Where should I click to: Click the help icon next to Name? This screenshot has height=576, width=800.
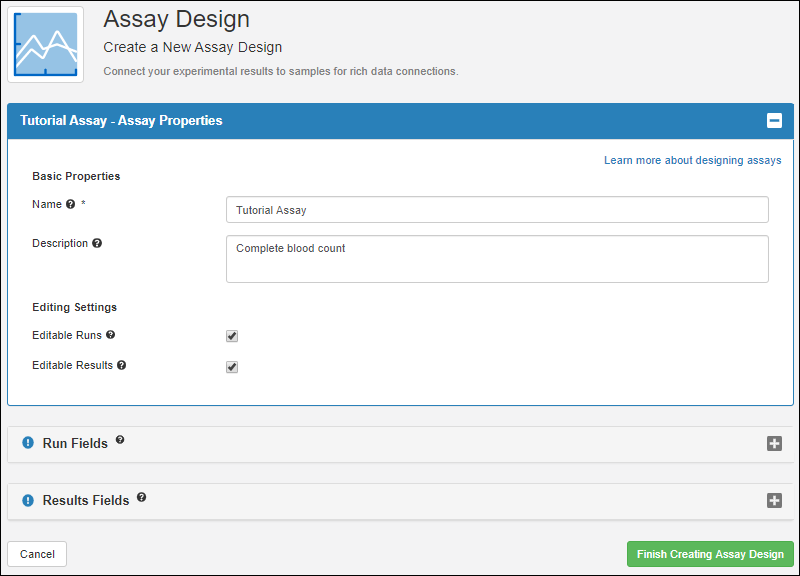click(x=71, y=205)
